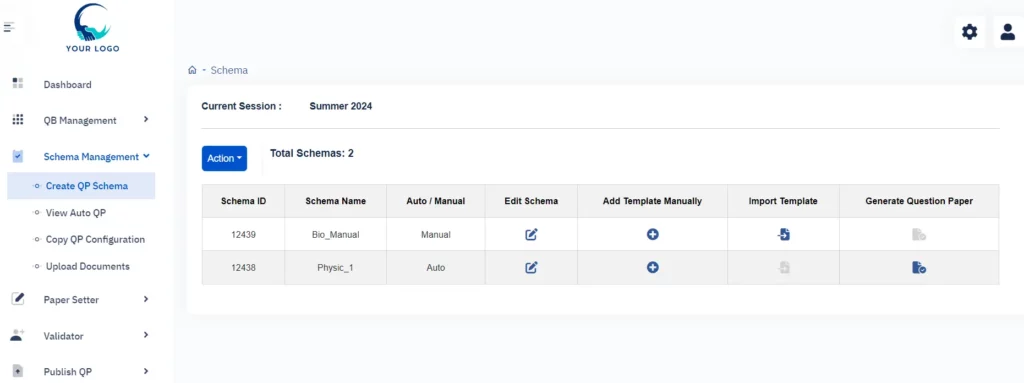Viewport: 1024px width, 383px height.
Task: Select schema ID 12438 cell
Action: (243, 267)
